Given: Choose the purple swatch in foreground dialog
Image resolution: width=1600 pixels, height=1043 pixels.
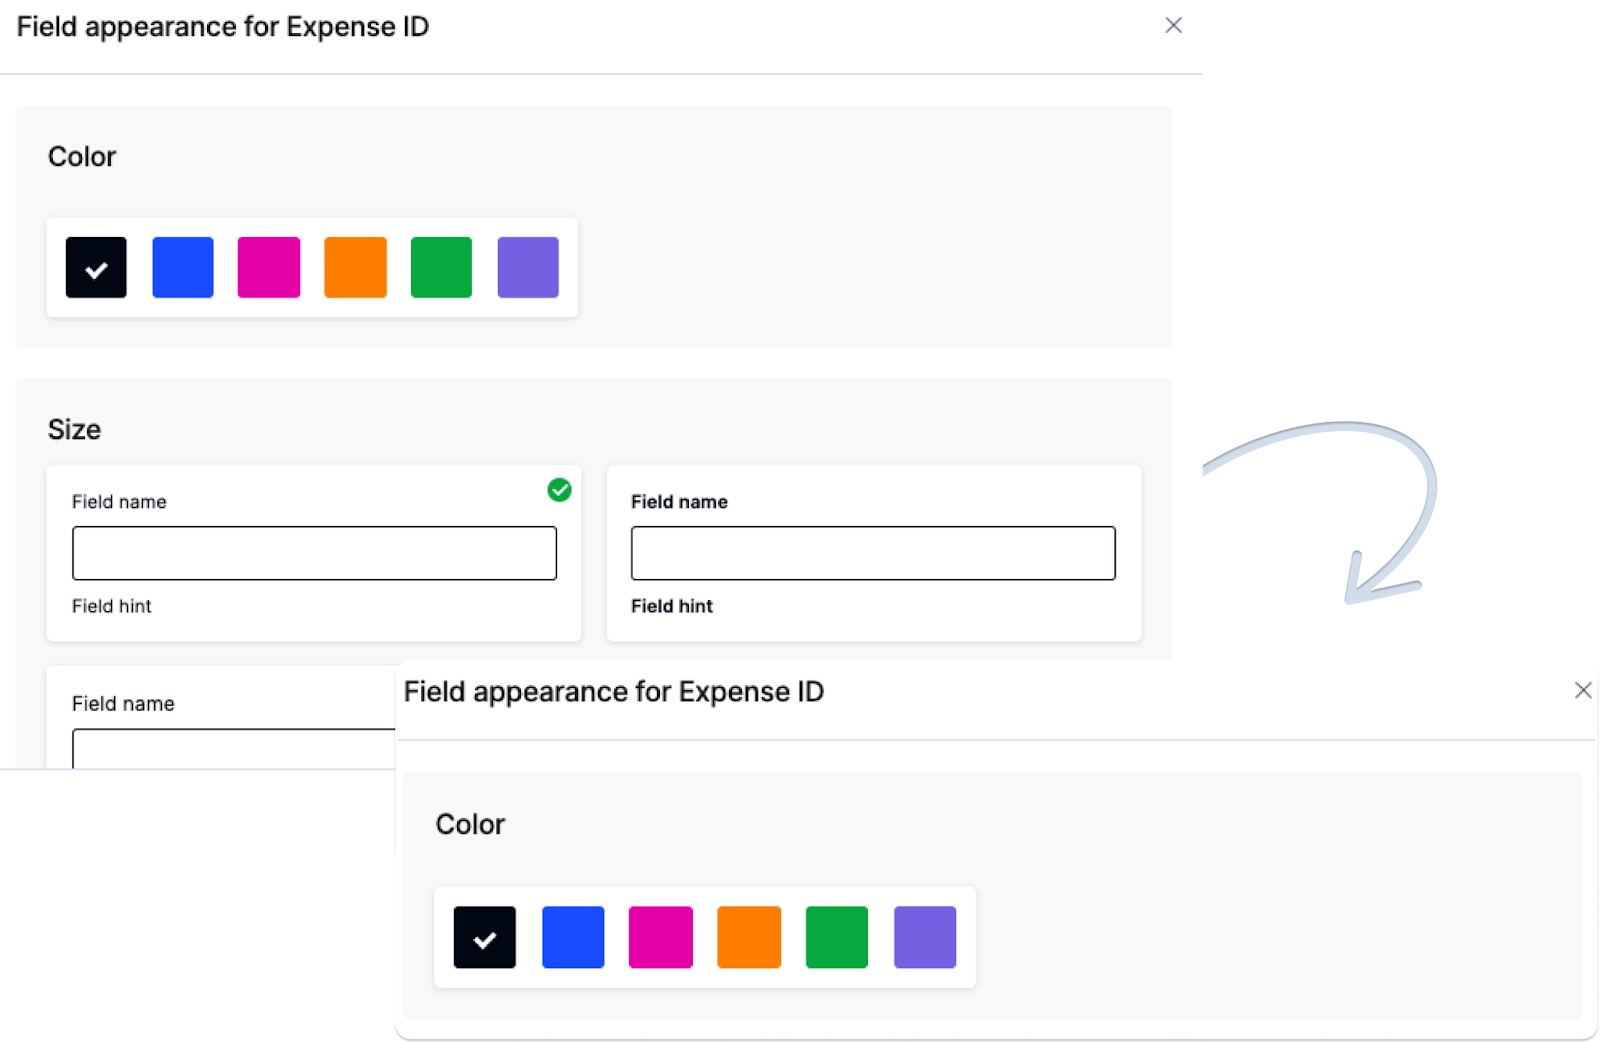Looking at the screenshot, I should pyautogui.click(x=925, y=937).
